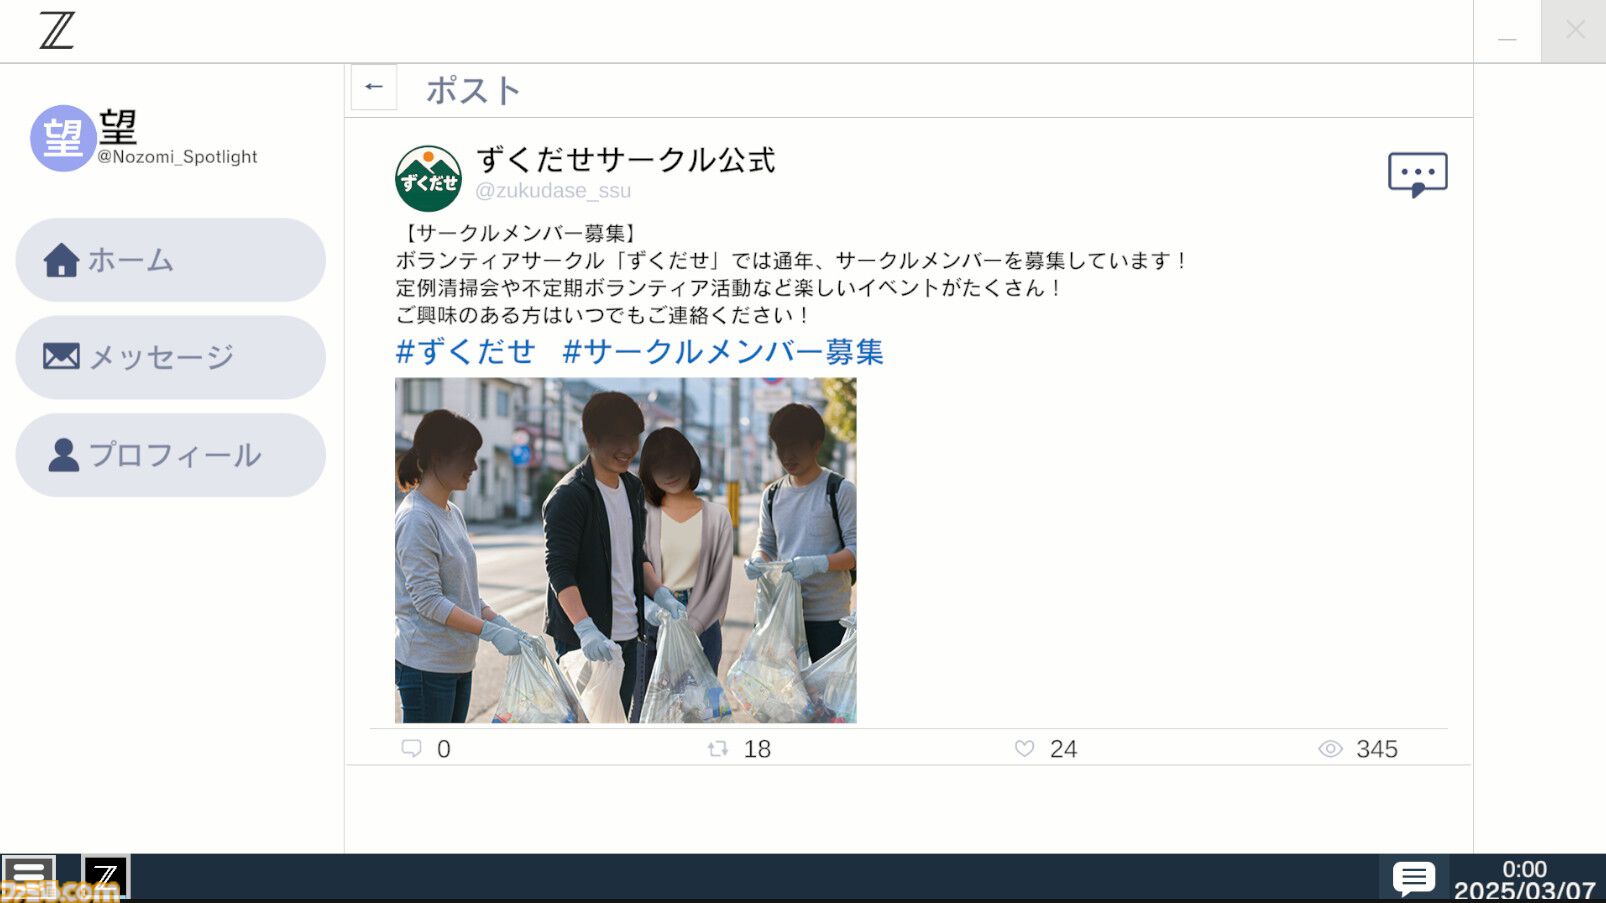The width and height of the screenshot is (1606, 903).
Task: Click the ずくだせ circle avatar
Action: 428,178
